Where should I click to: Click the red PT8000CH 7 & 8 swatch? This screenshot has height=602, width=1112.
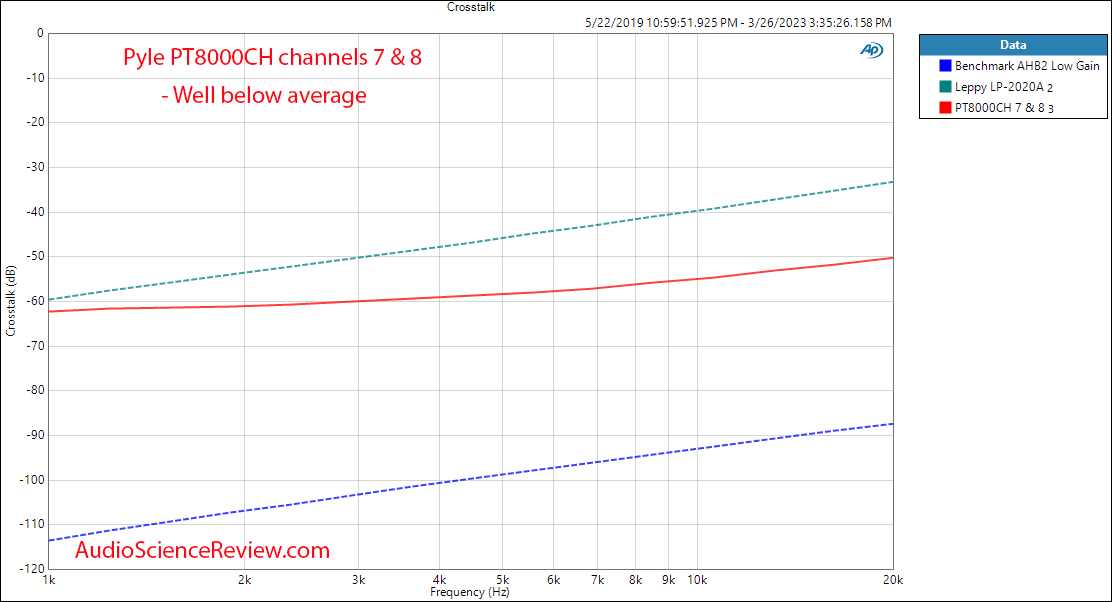(x=945, y=108)
